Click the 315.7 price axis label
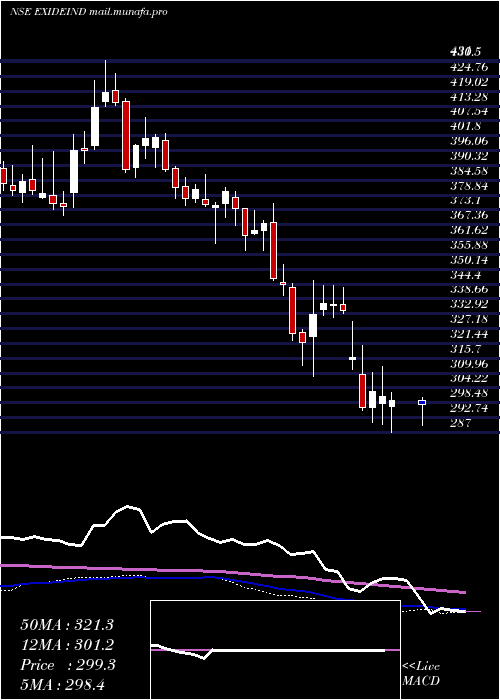The height and width of the screenshot is (700, 500). click(x=465, y=349)
